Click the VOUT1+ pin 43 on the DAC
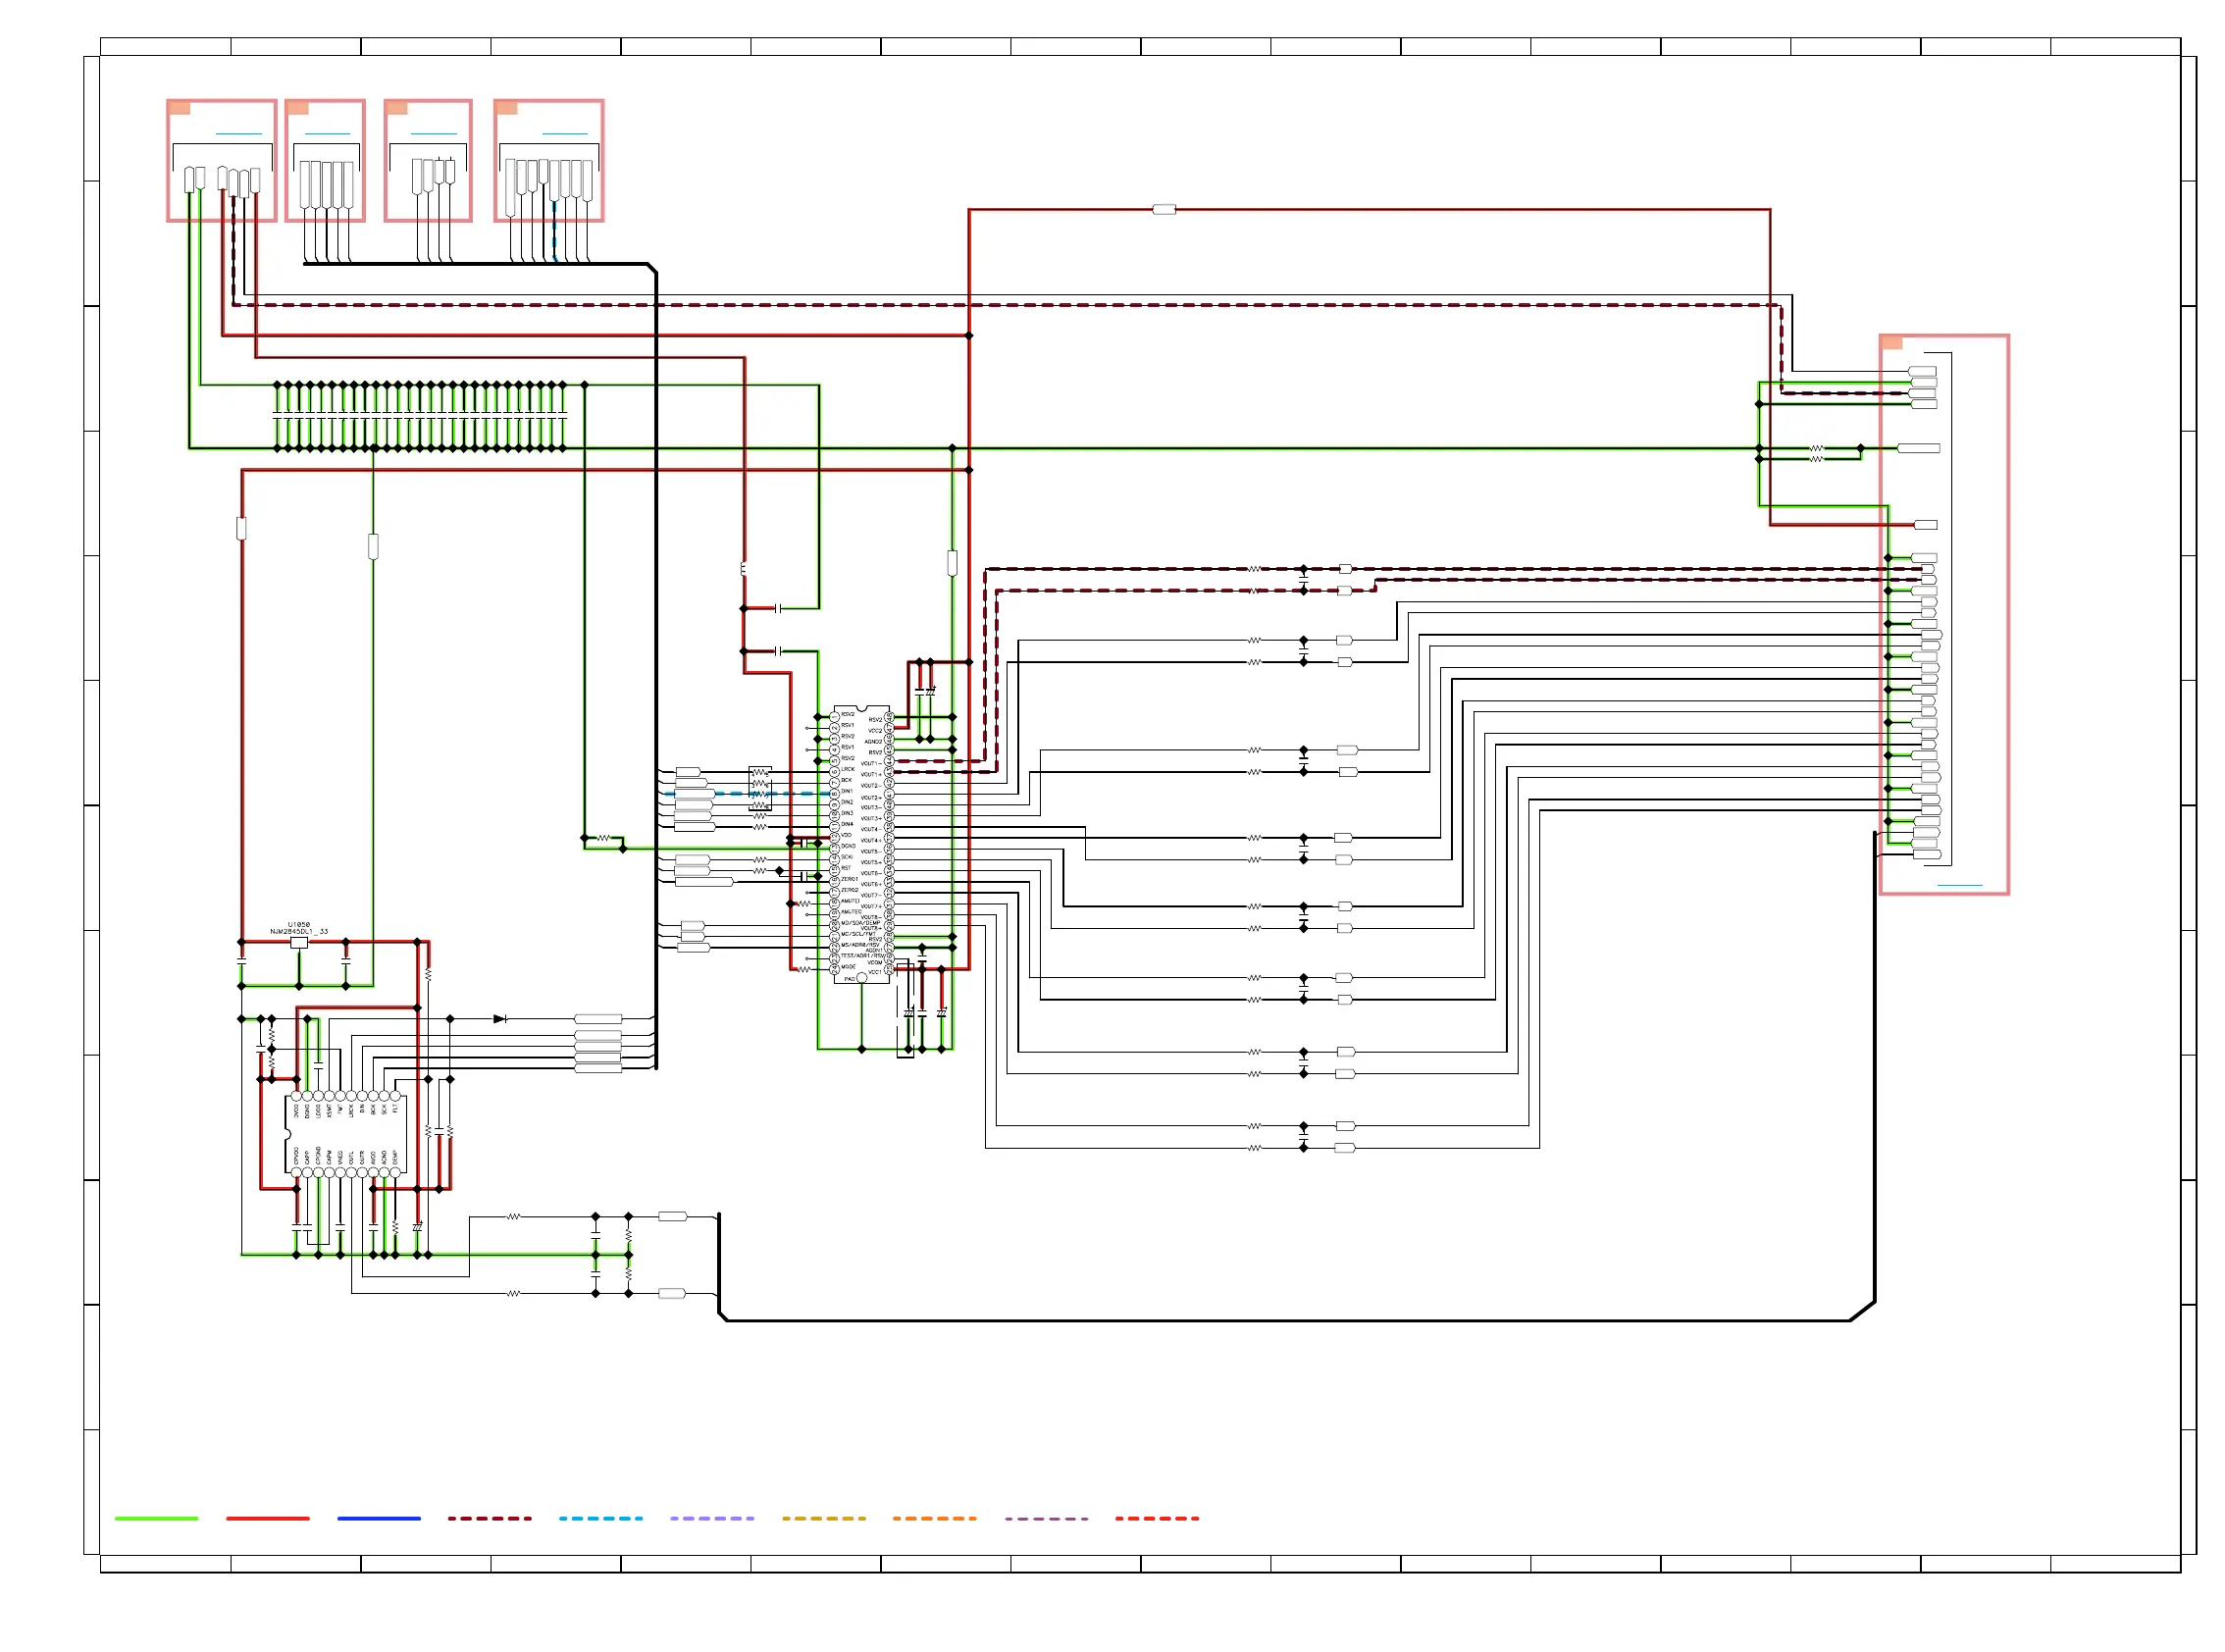 [889, 773]
